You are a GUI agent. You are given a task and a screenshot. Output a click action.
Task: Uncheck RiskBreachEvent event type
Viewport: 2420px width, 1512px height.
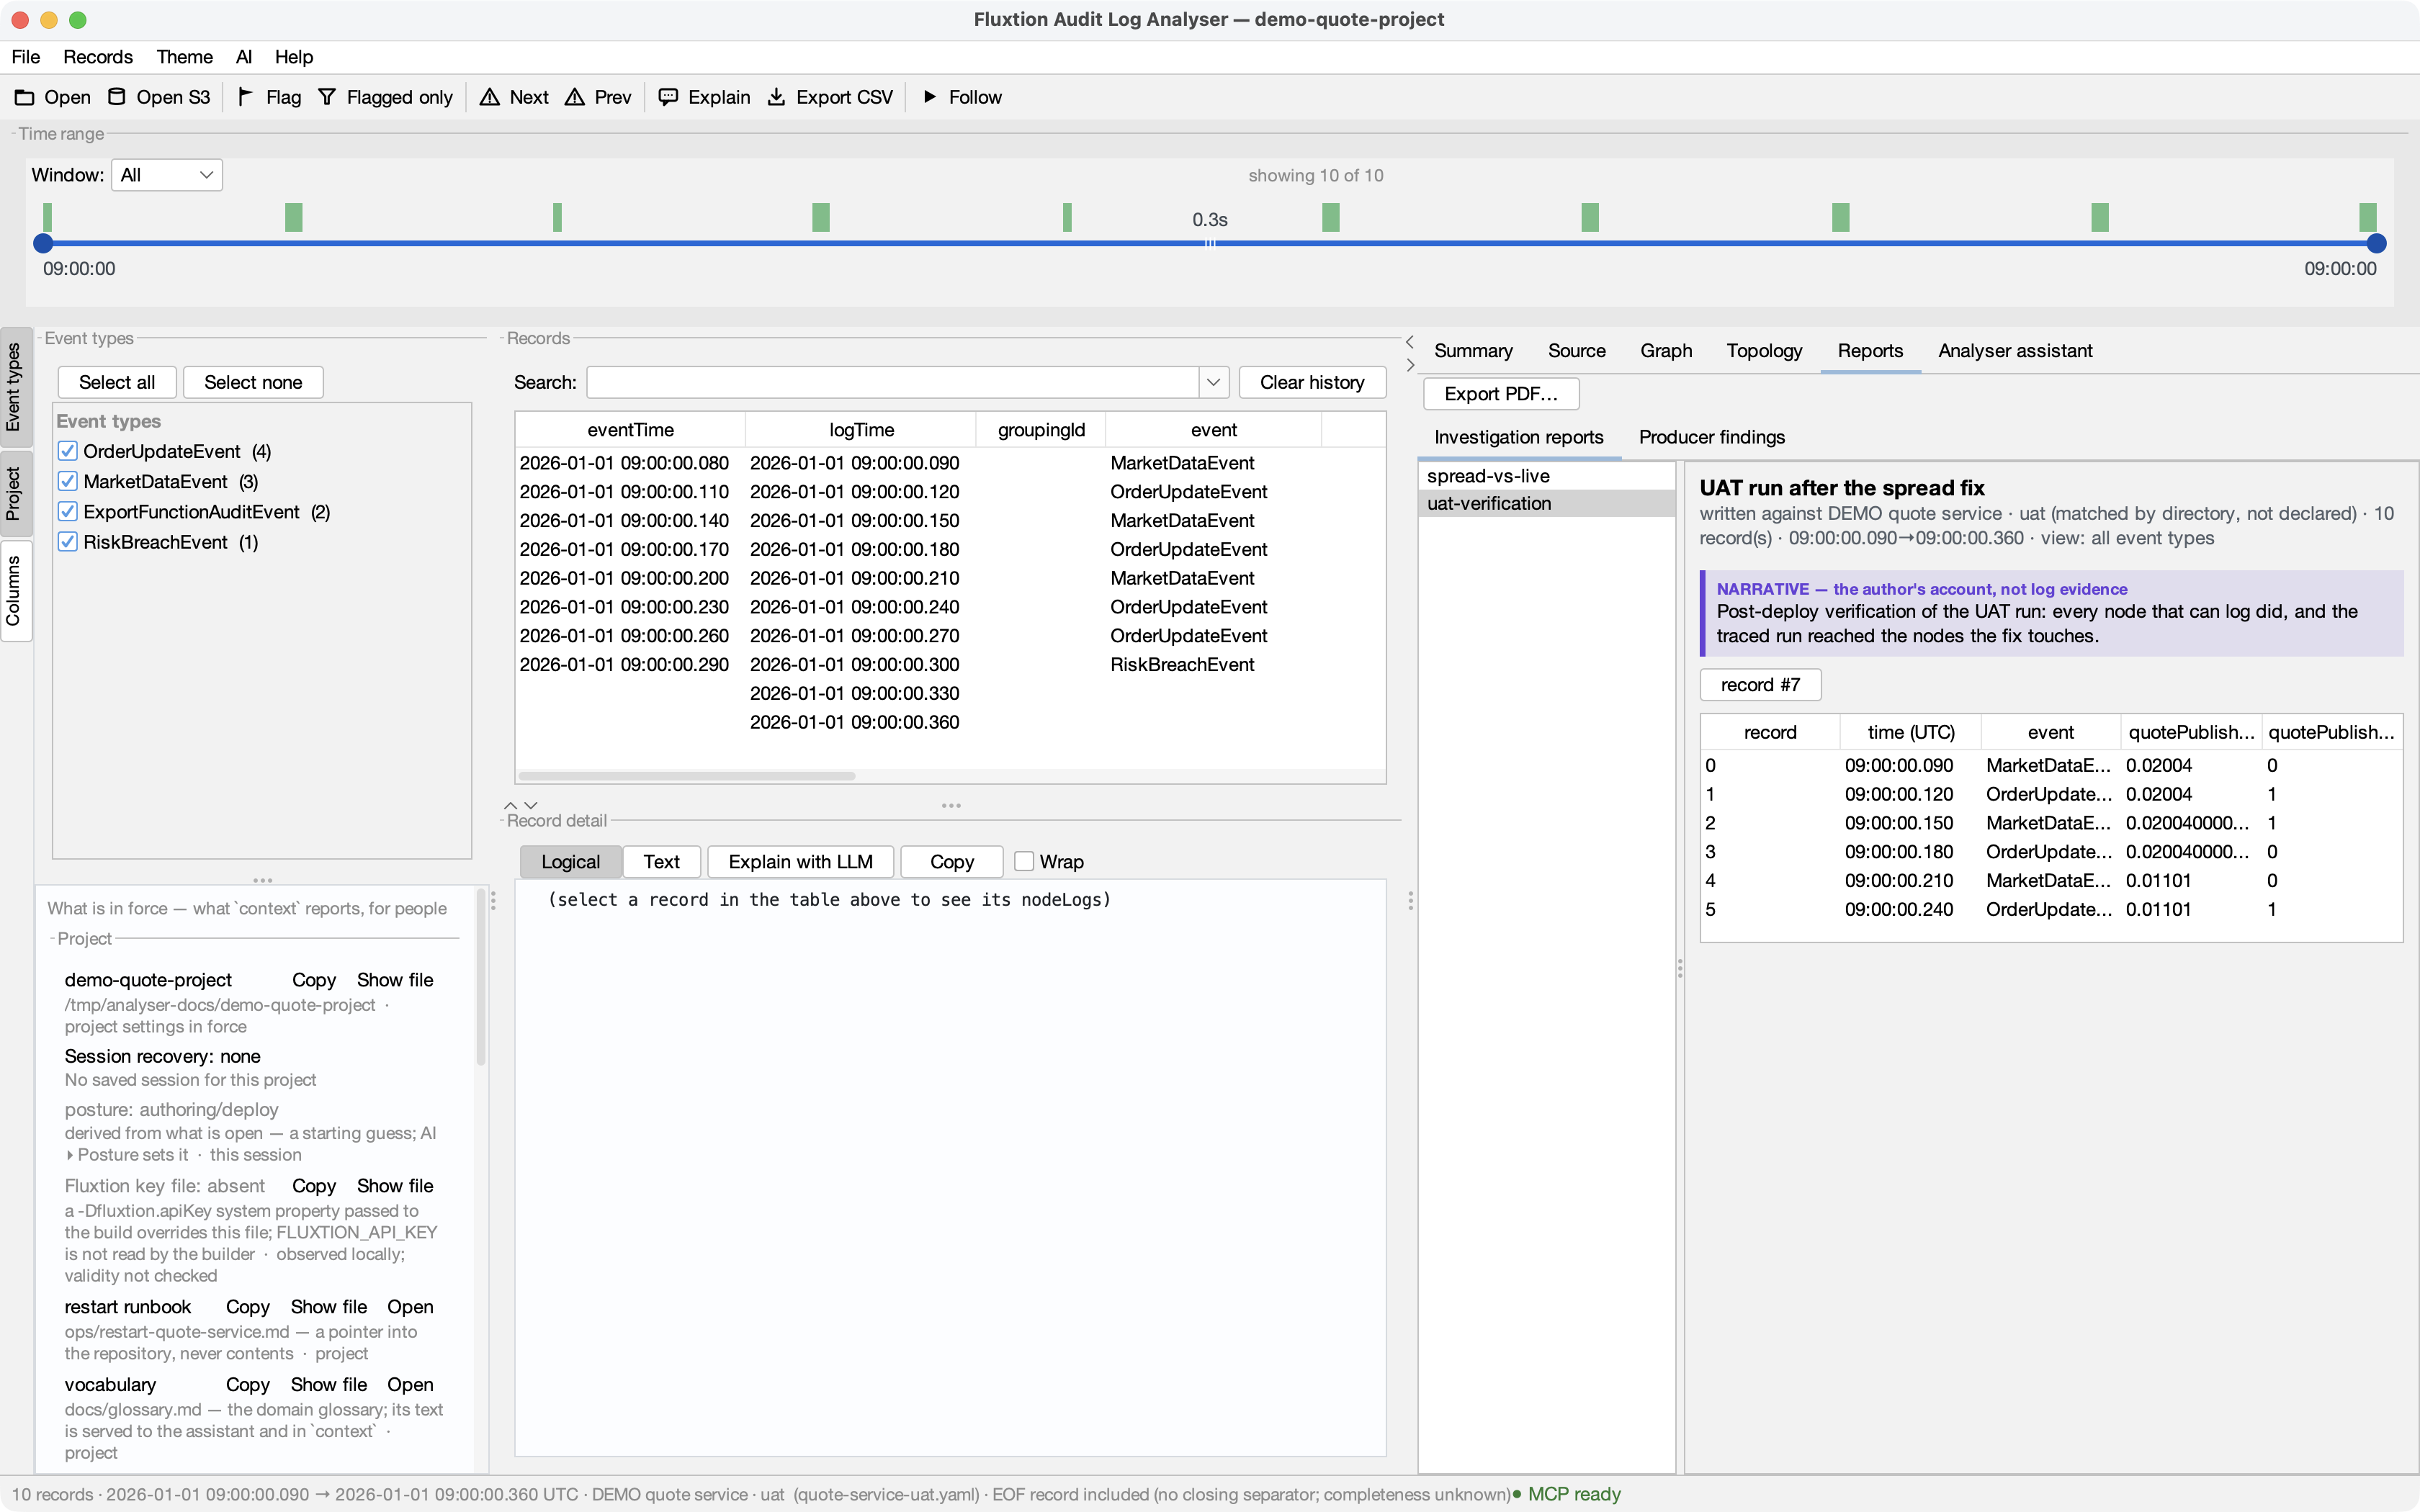(68, 542)
